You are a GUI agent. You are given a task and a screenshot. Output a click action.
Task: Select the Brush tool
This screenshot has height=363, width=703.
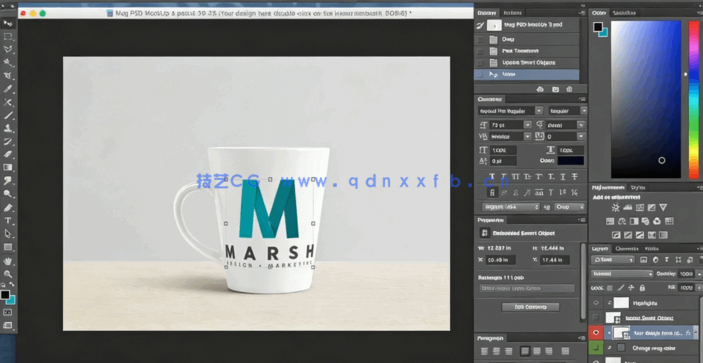8,116
